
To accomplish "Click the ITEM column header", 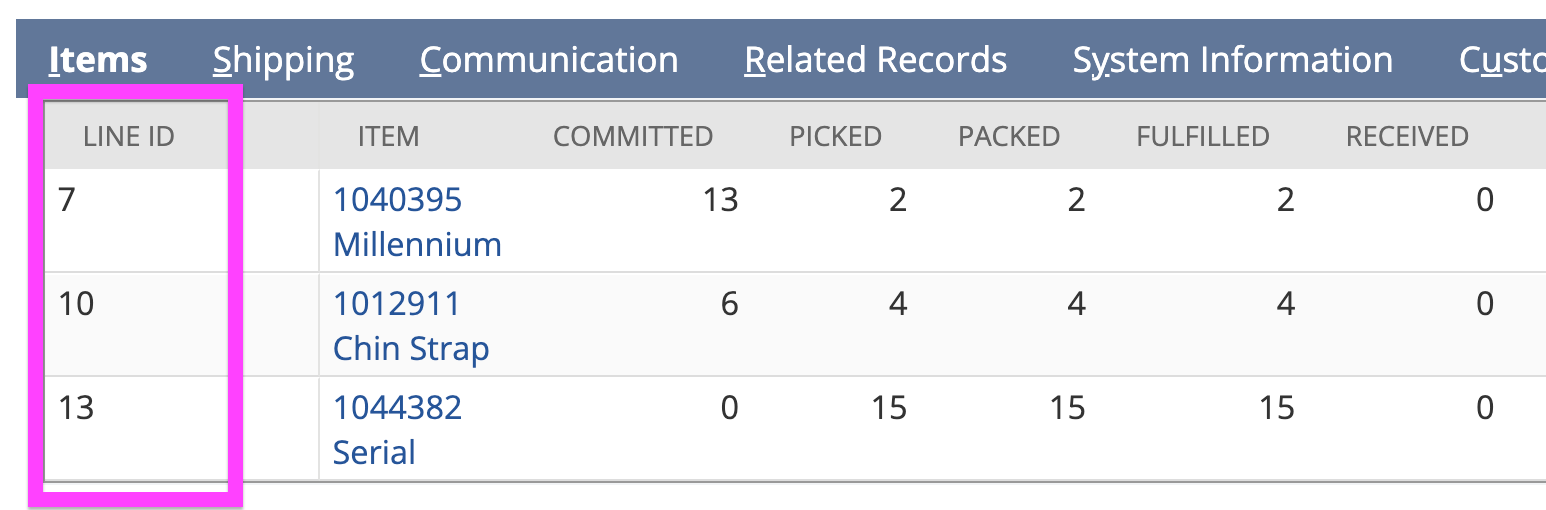I will point(388,136).
